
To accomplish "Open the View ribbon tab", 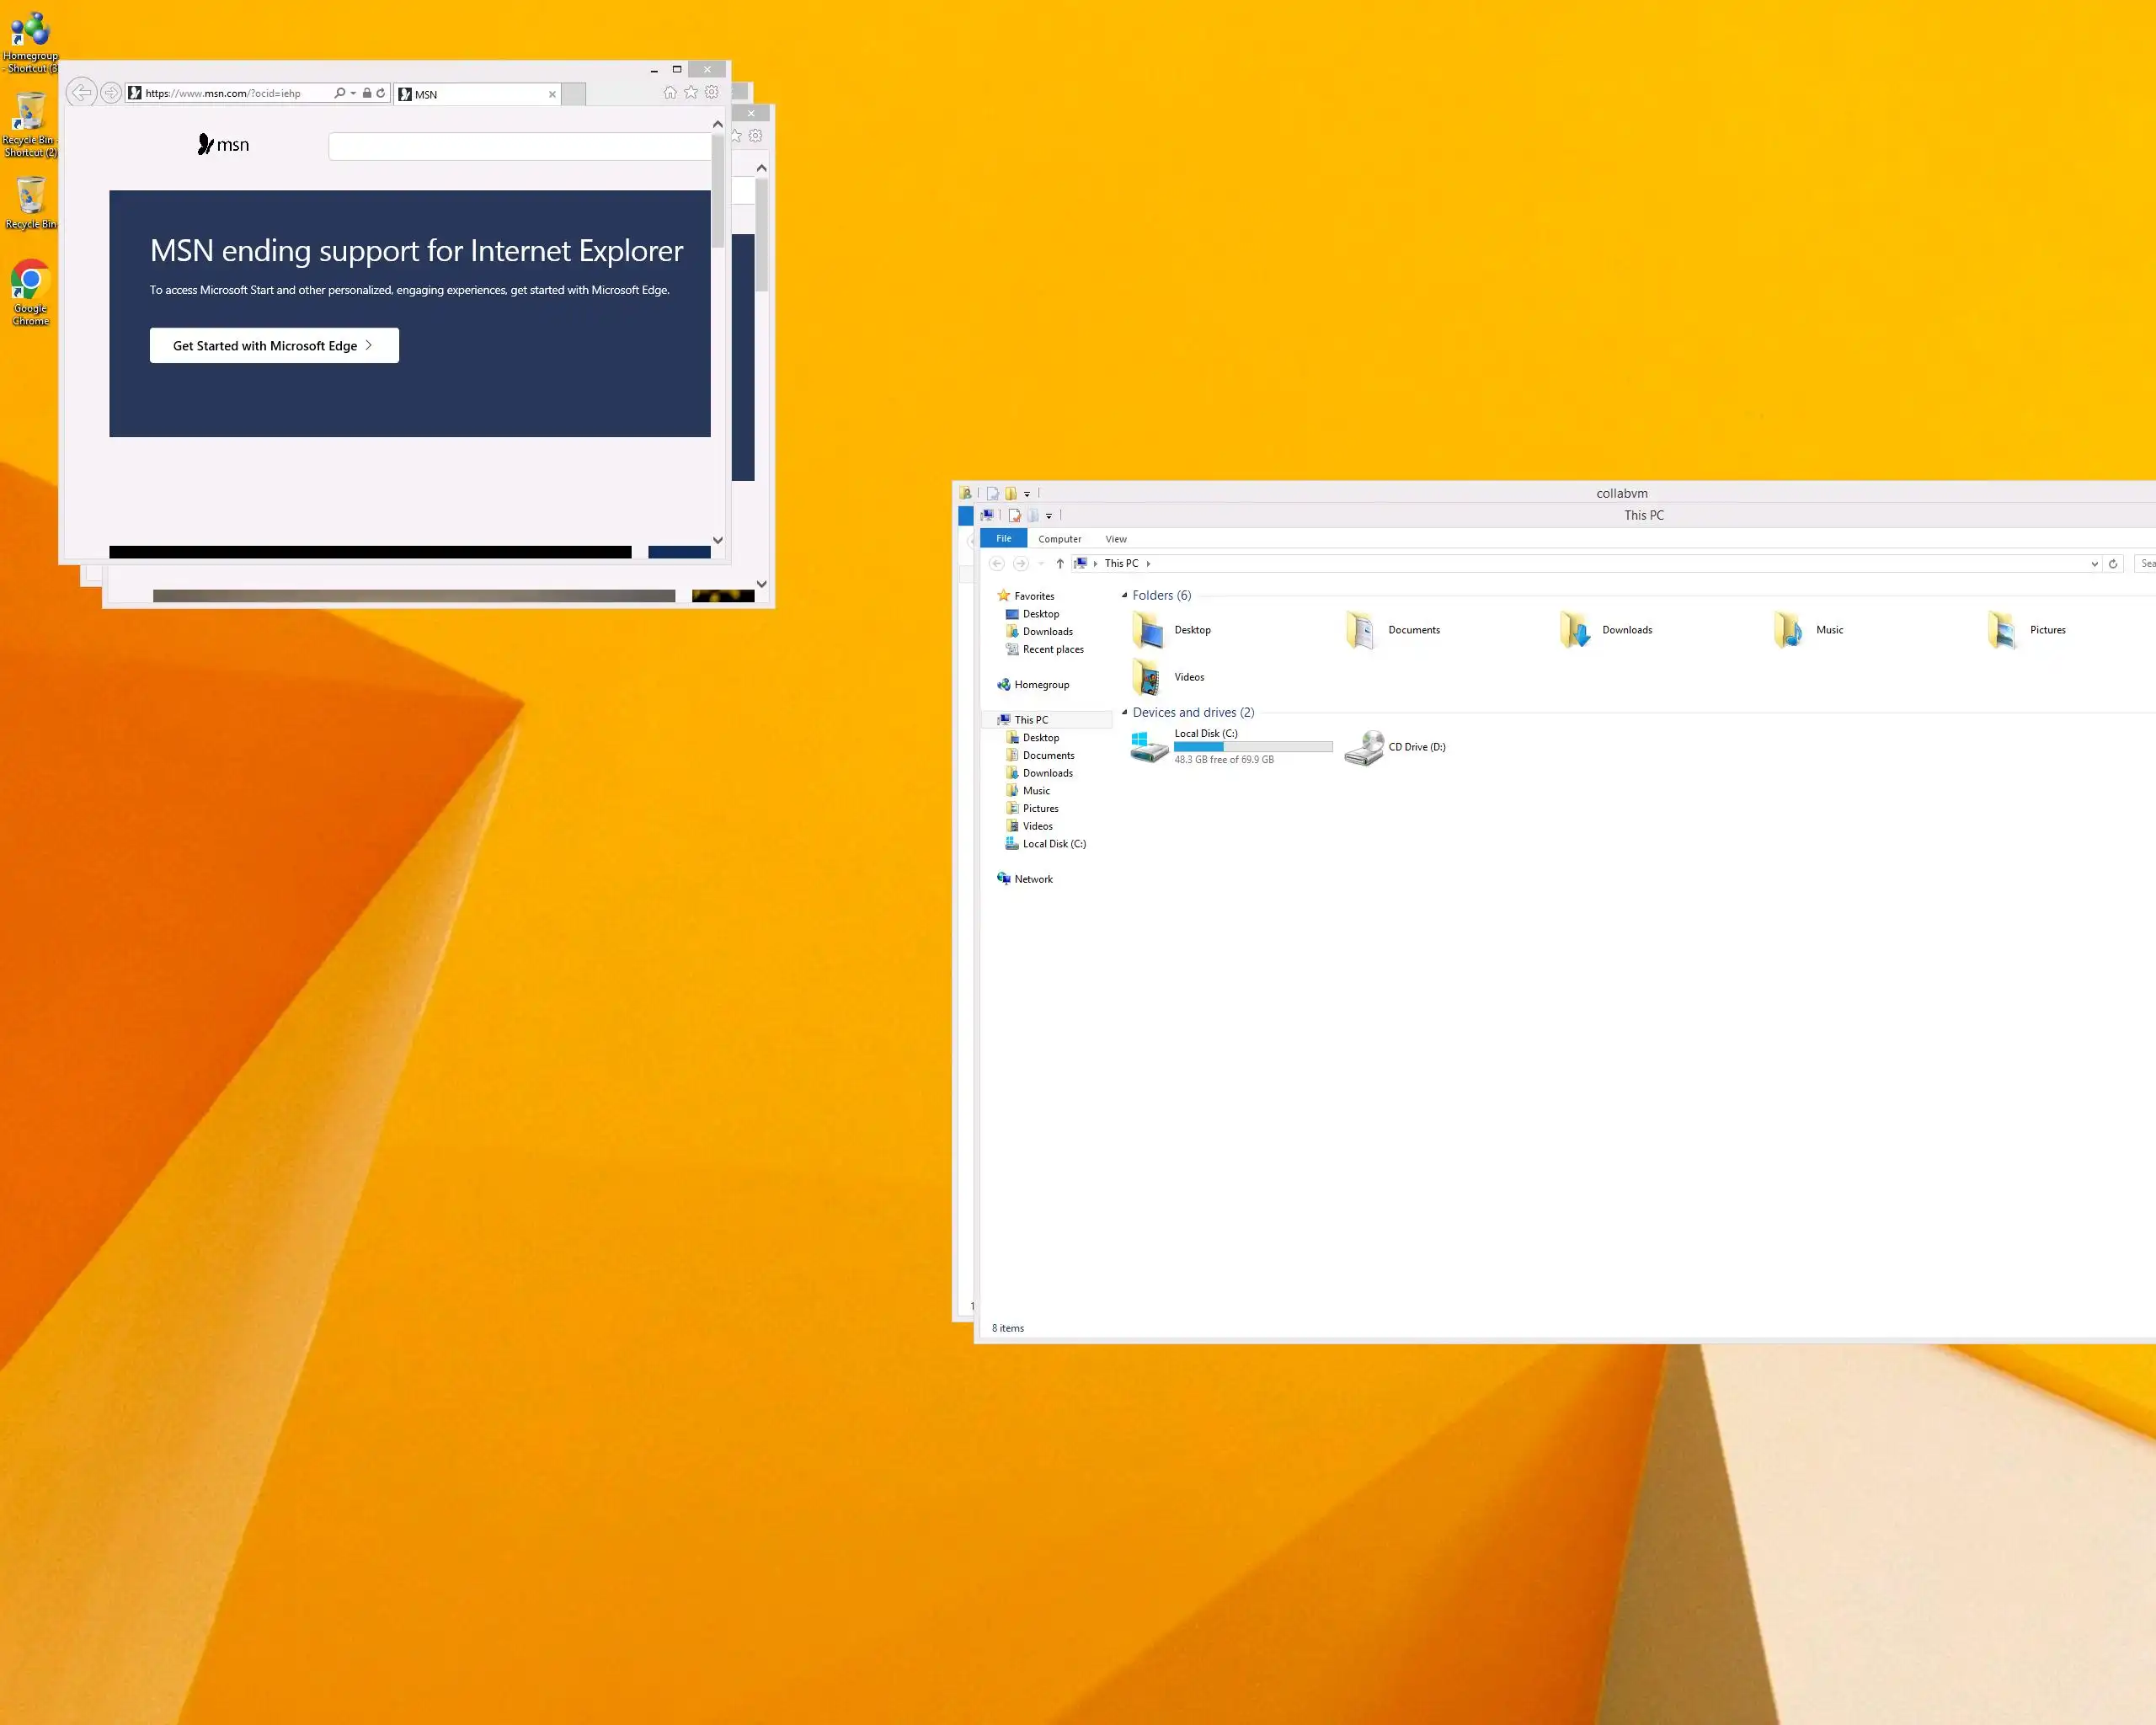I will point(1116,539).
